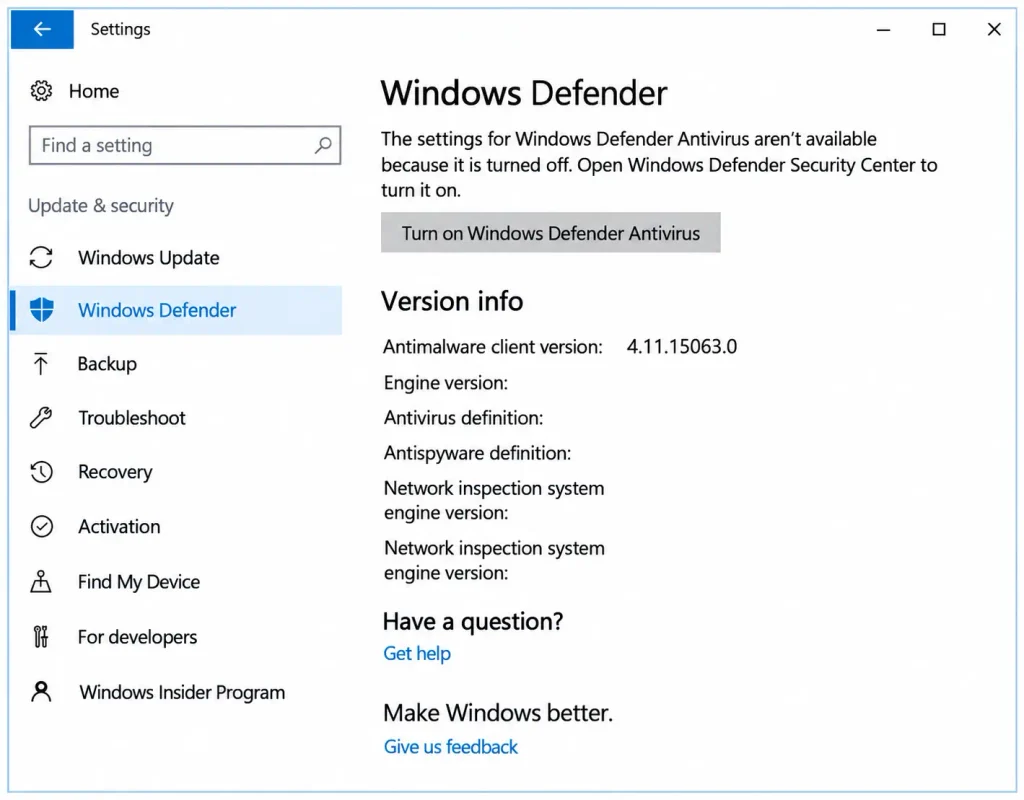Click the For developers tools icon
This screenshot has height=800, width=1024.
pos(40,636)
